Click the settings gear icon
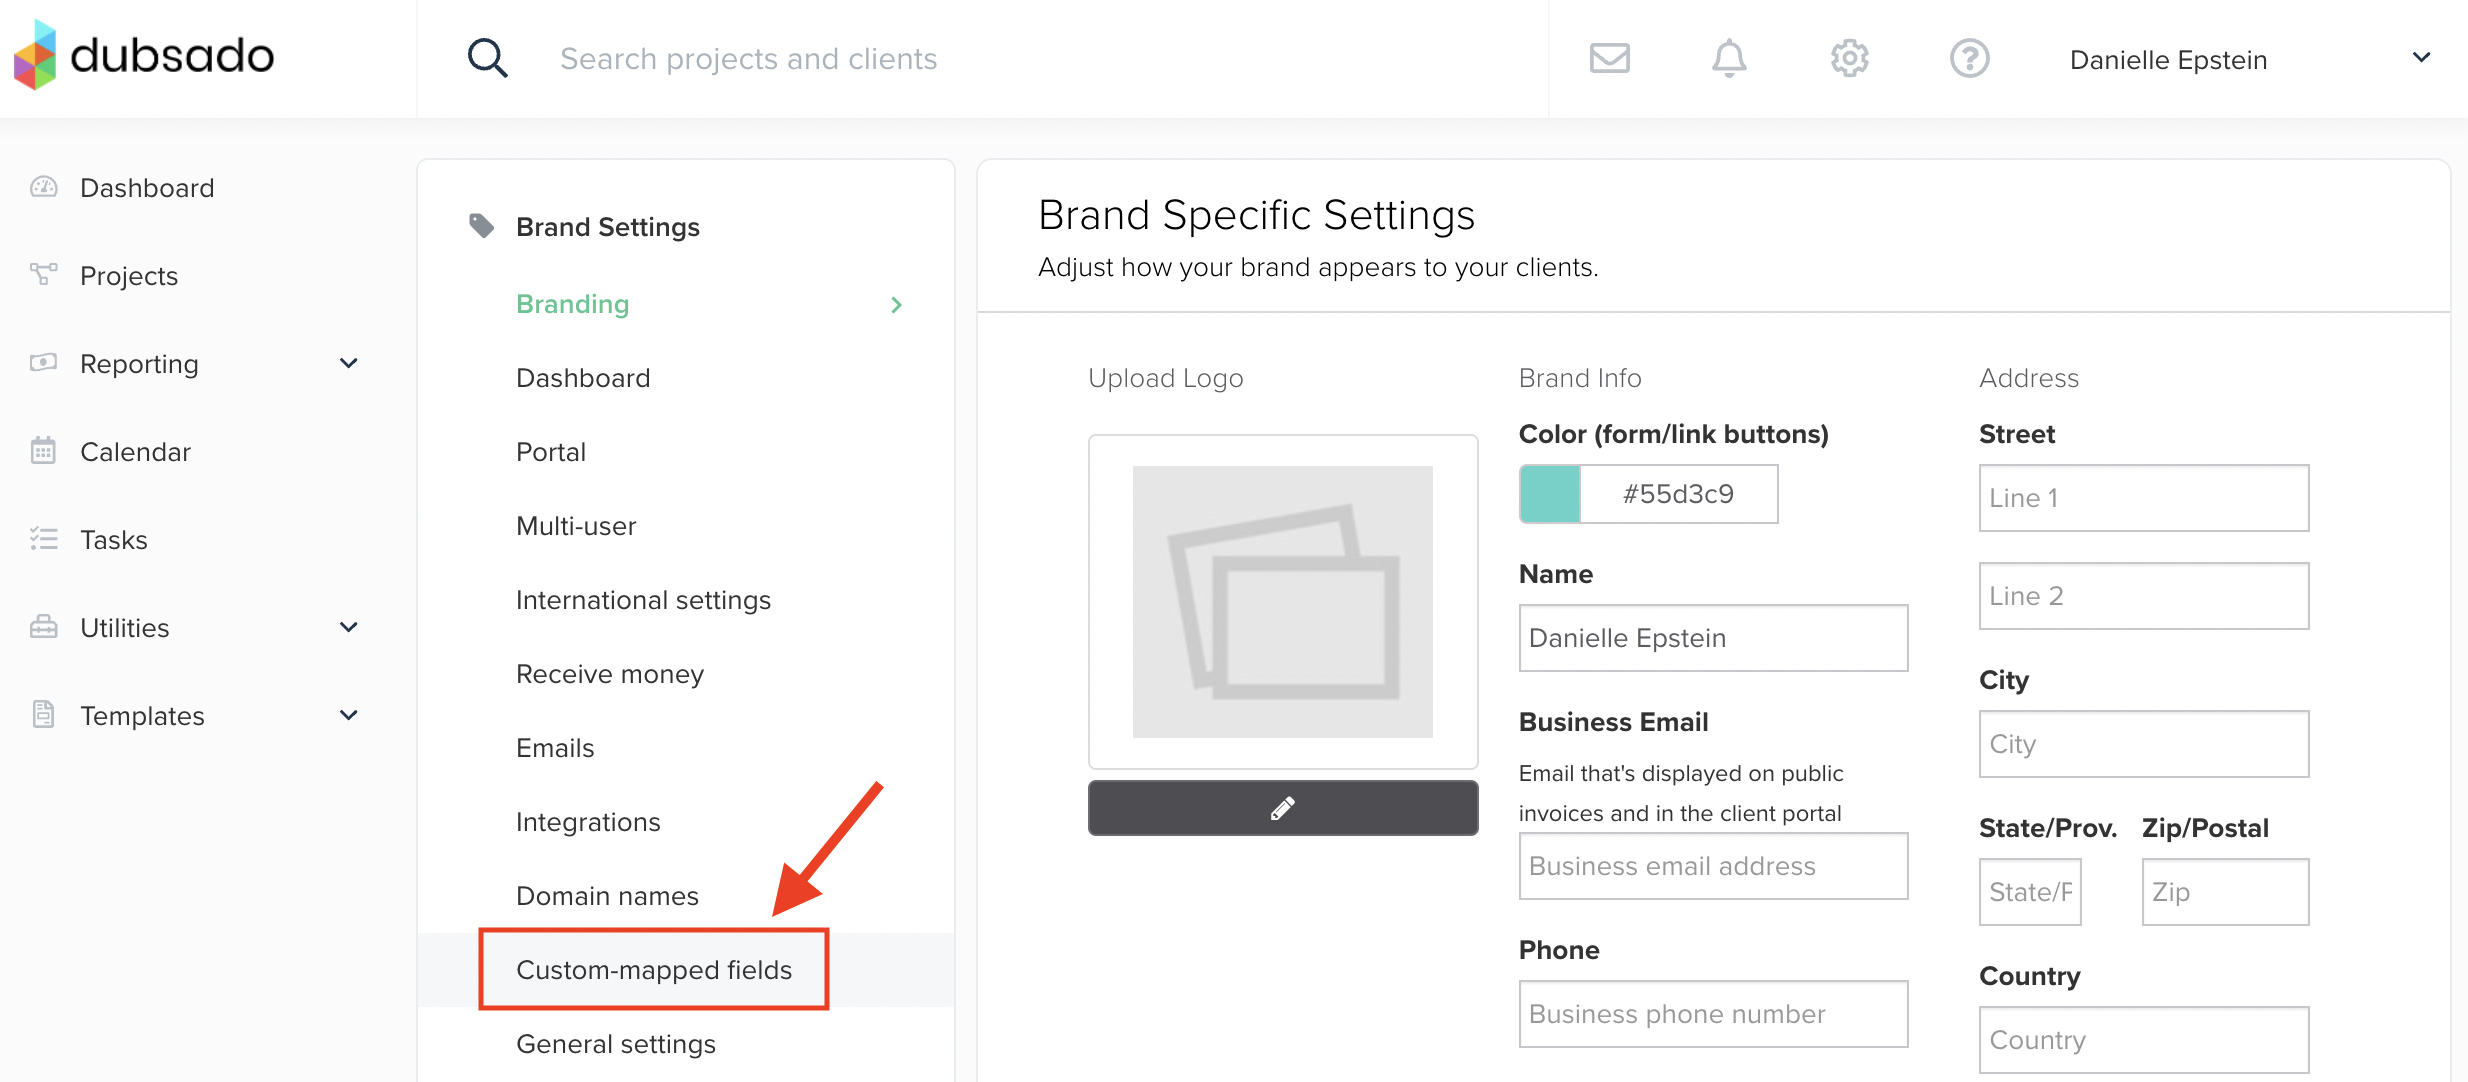Image resolution: width=2468 pixels, height=1082 pixels. (x=1849, y=58)
